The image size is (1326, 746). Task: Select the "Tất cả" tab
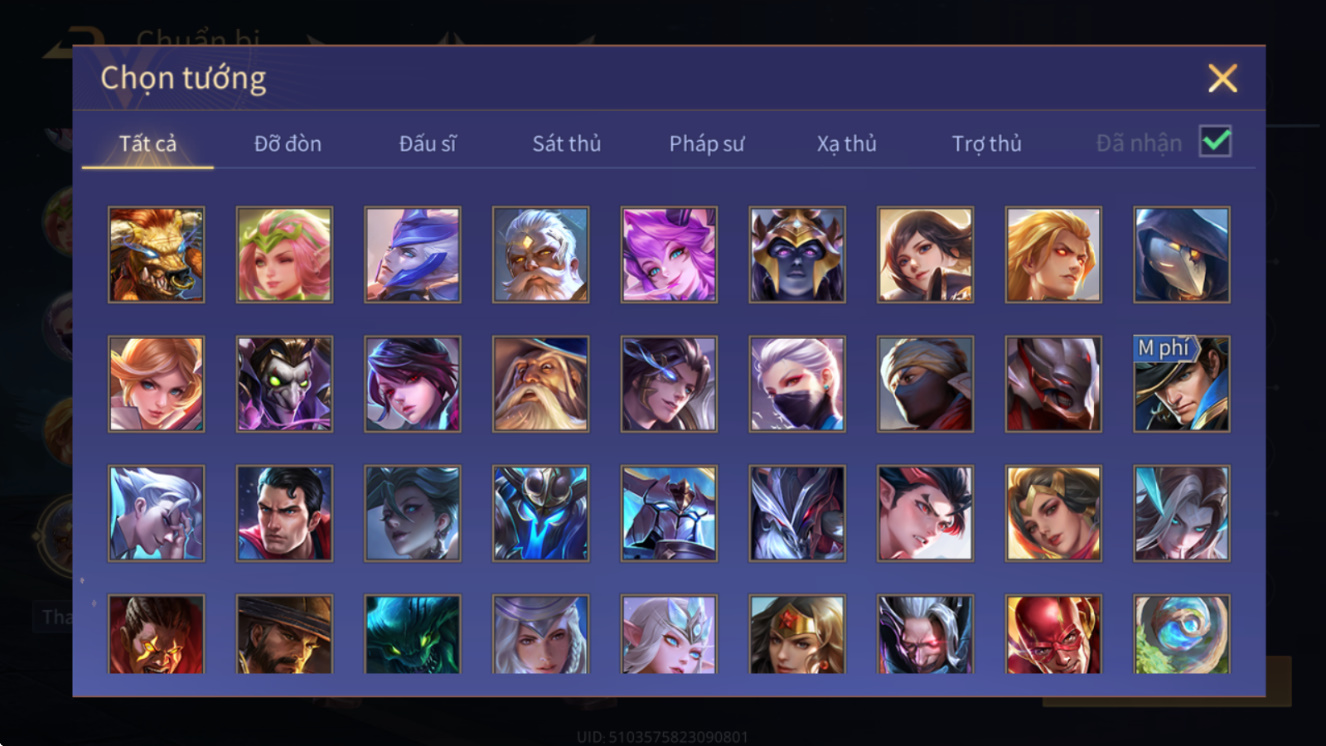point(148,143)
